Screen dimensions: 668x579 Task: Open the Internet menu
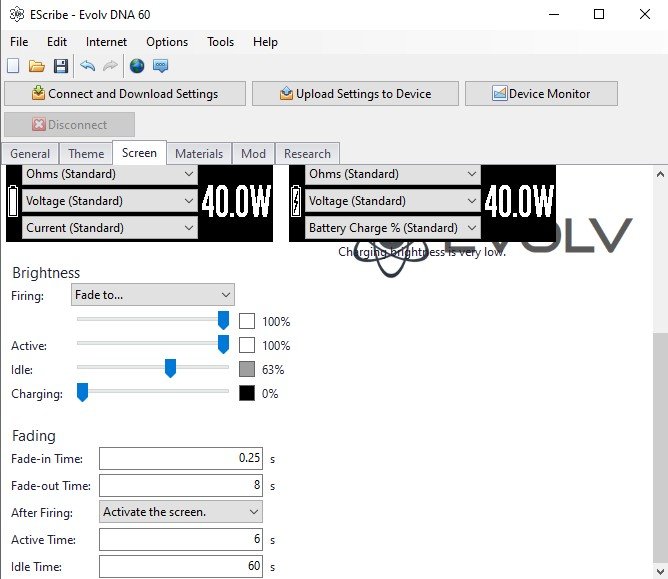coord(106,42)
